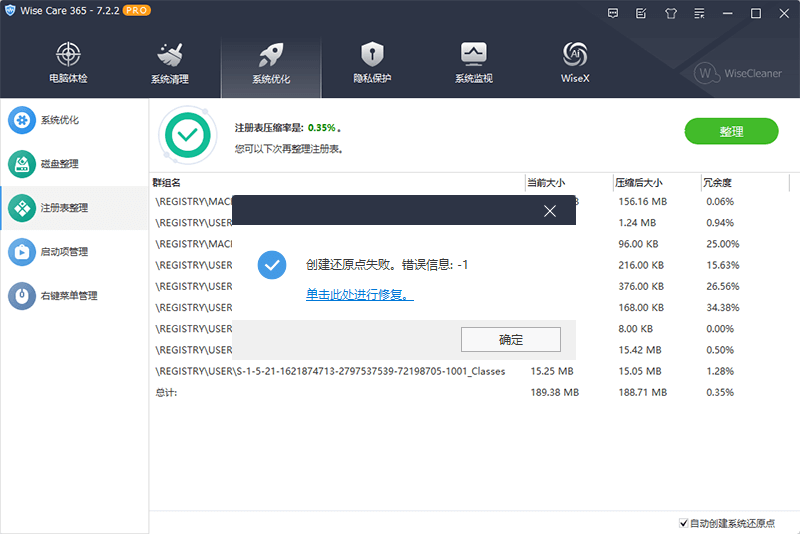Open the 电脑体检 PC checkup section
This screenshot has width=800, height=534.
point(68,63)
